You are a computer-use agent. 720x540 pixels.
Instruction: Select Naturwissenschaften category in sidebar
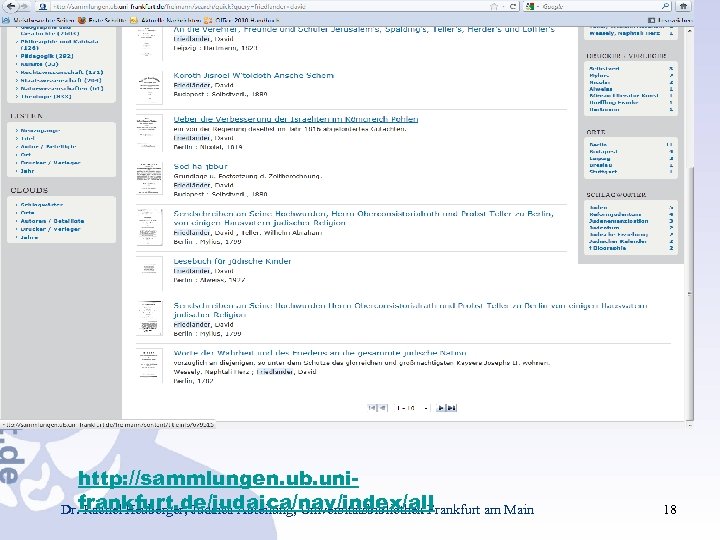point(62,88)
